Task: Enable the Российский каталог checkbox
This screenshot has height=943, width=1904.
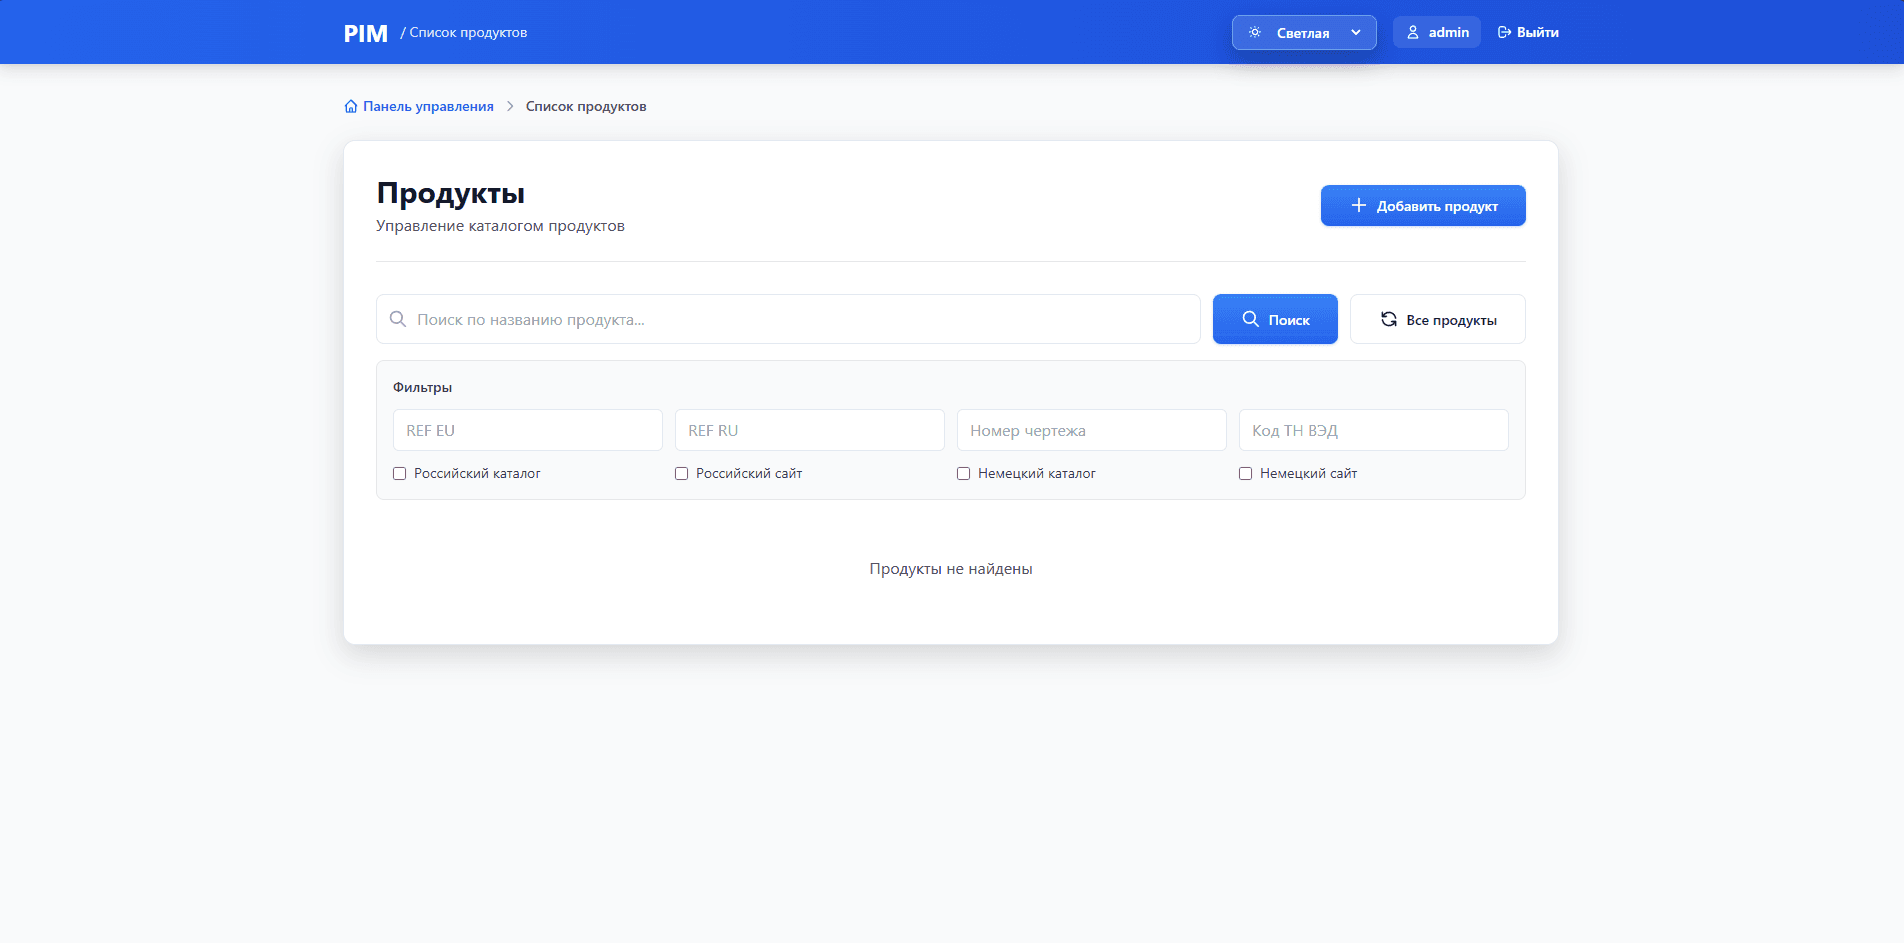Action: 400,474
